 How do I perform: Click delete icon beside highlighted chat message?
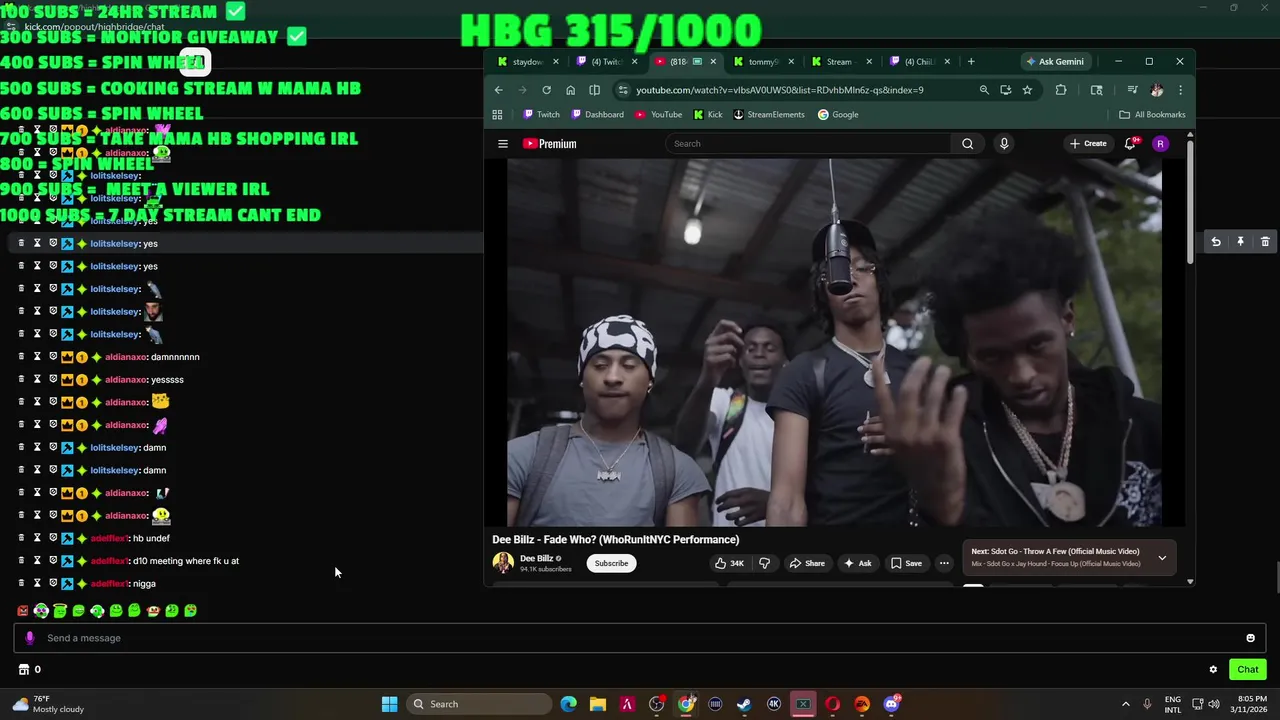[x=1265, y=242]
